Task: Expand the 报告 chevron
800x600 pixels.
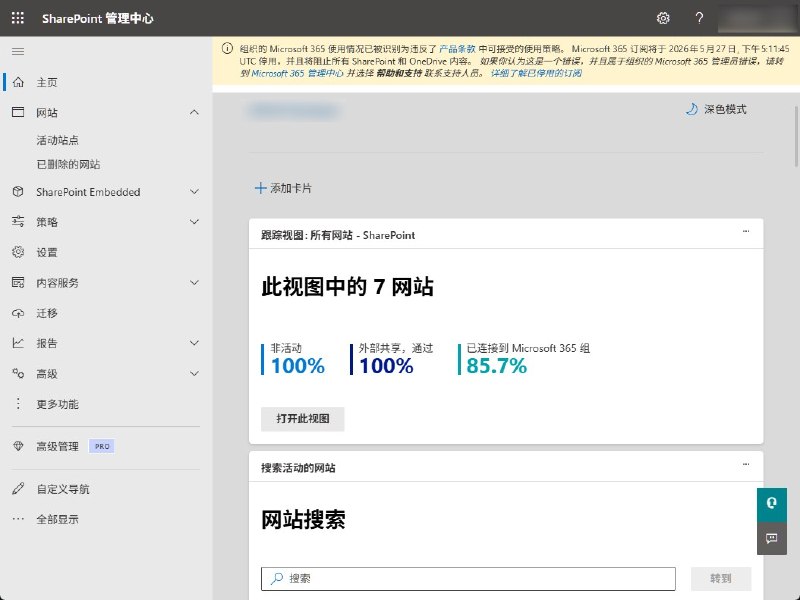Action: coord(194,343)
